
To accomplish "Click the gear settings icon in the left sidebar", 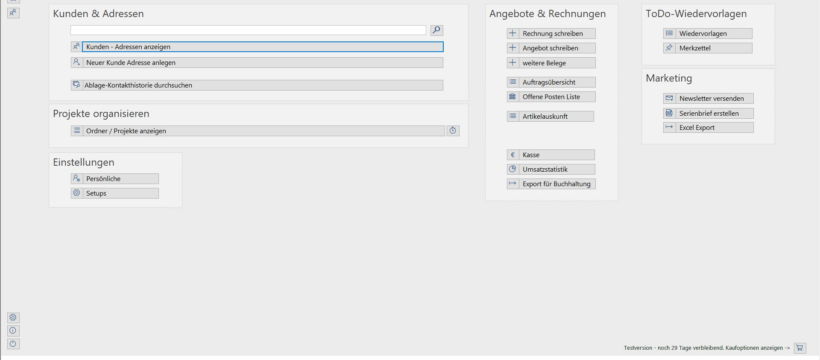I will click(13, 318).
